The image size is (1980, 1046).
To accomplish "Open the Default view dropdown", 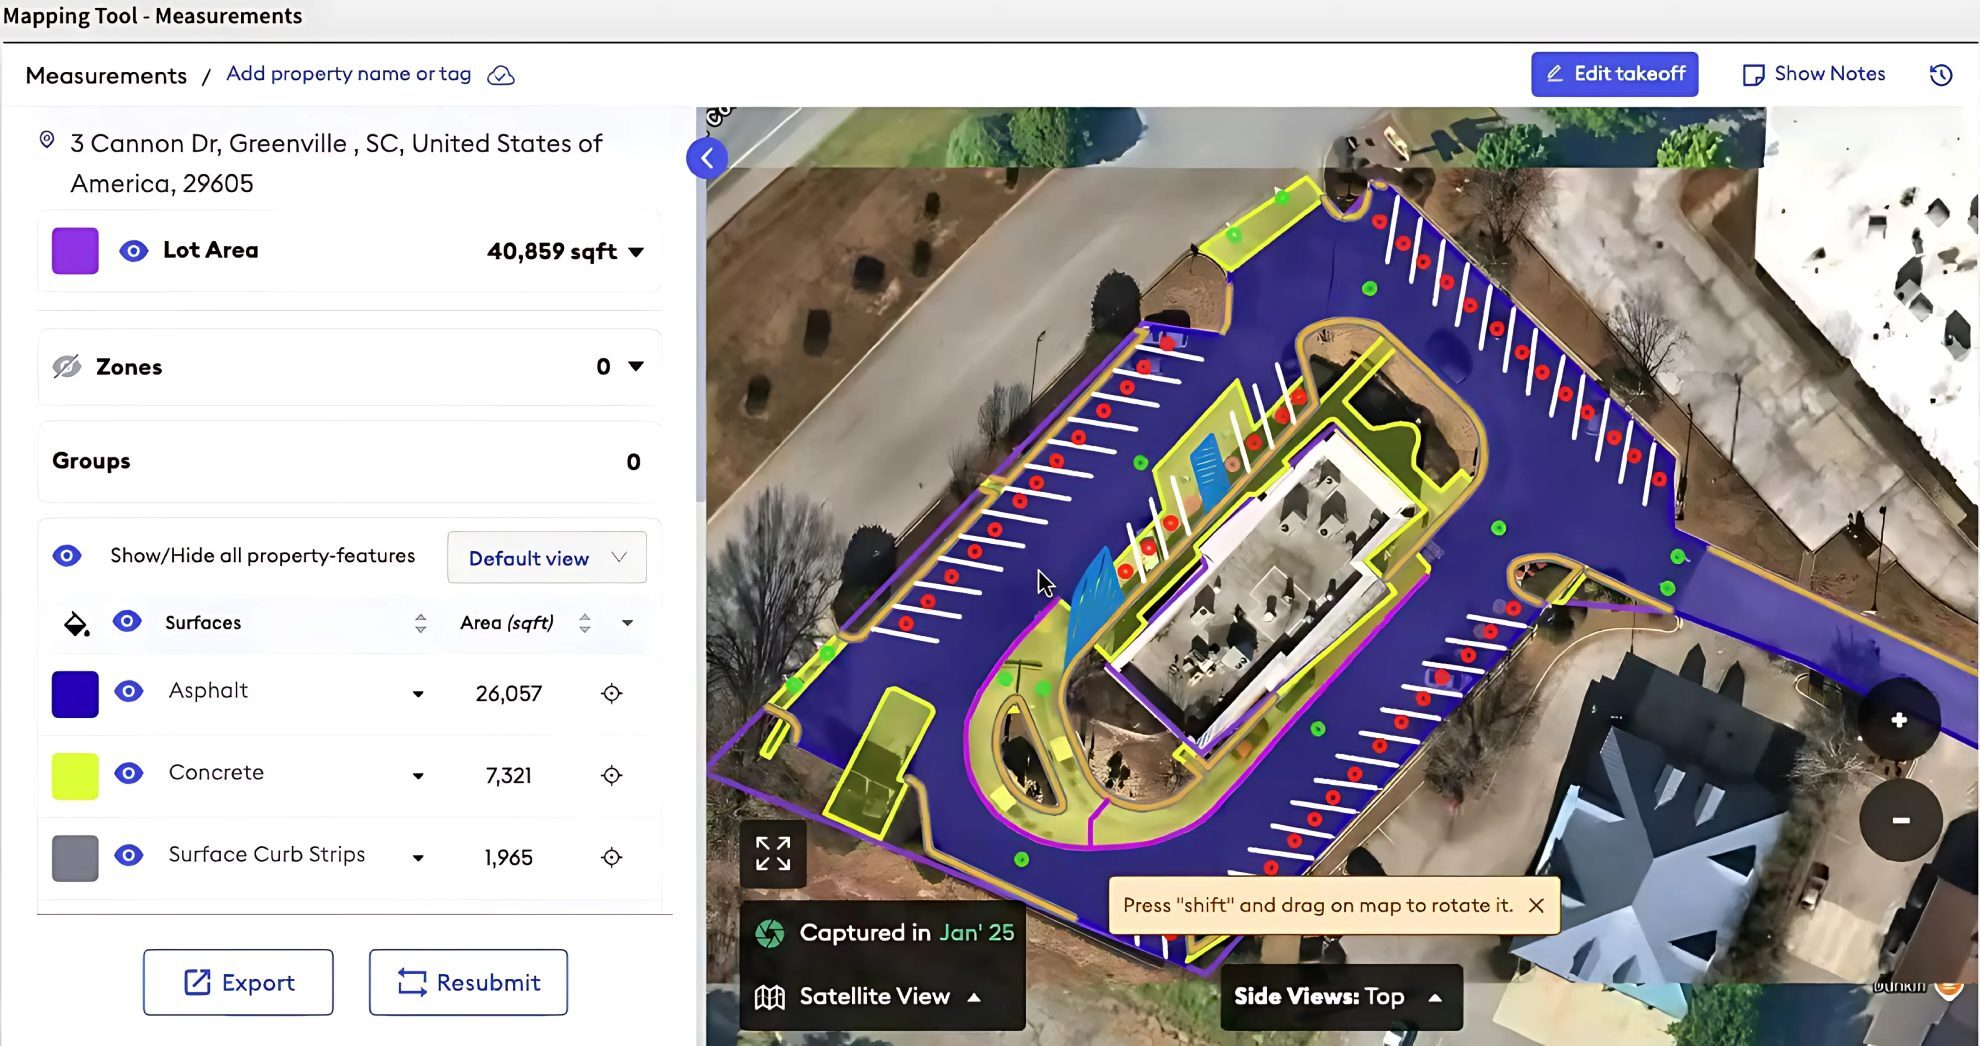I will pyautogui.click(x=546, y=558).
